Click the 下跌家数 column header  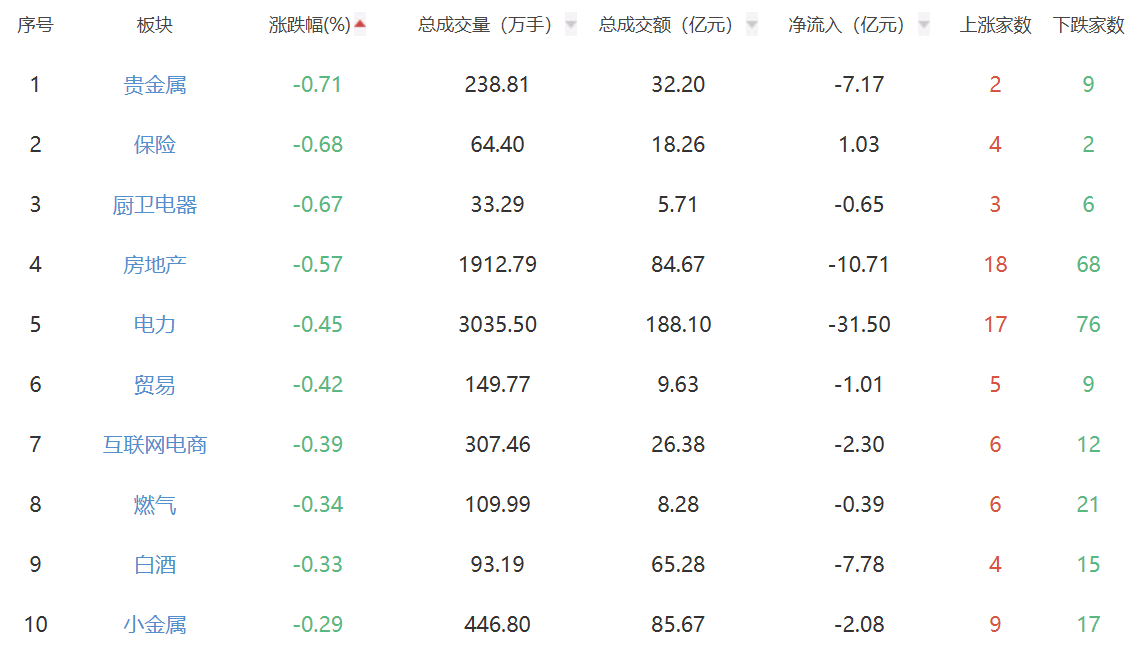pos(1088,25)
